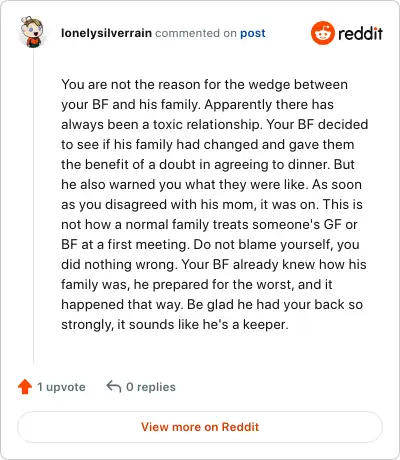
Task: Collapse thread using vertical line below avatar
Action: click(33, 207)
